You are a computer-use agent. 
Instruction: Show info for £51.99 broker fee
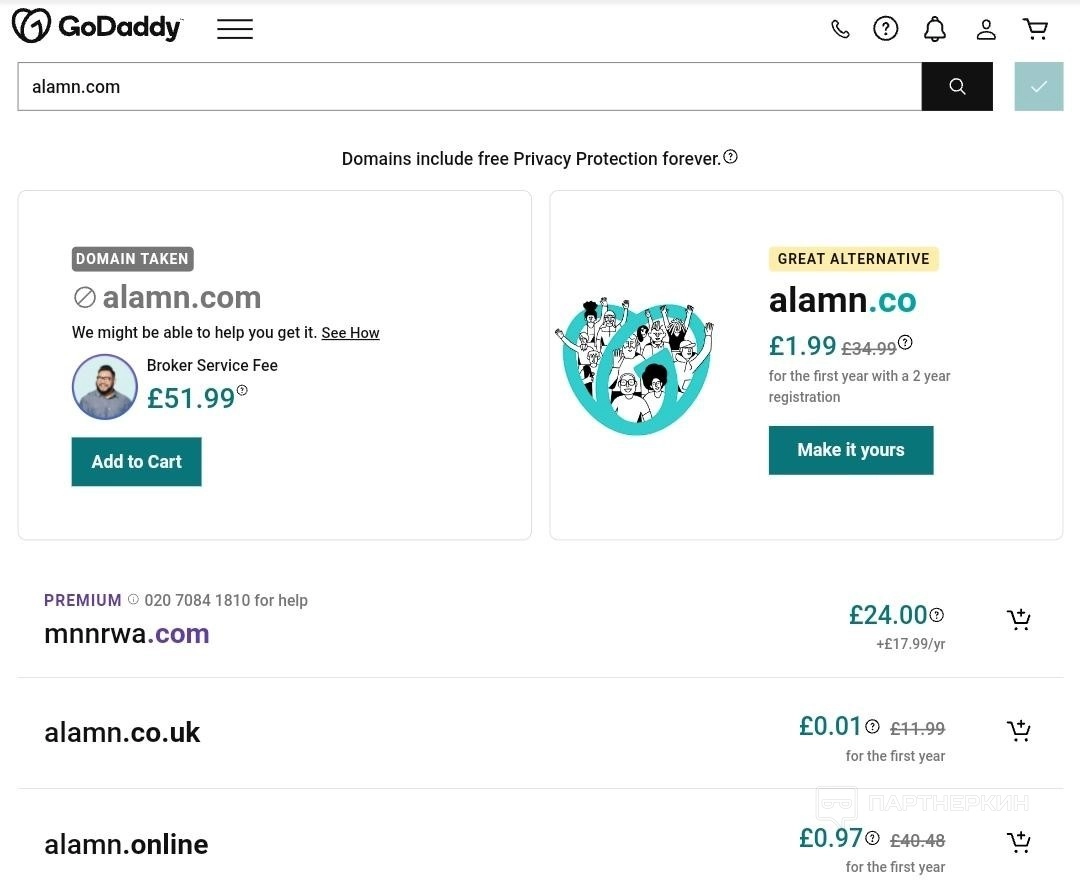pos(242,391)
